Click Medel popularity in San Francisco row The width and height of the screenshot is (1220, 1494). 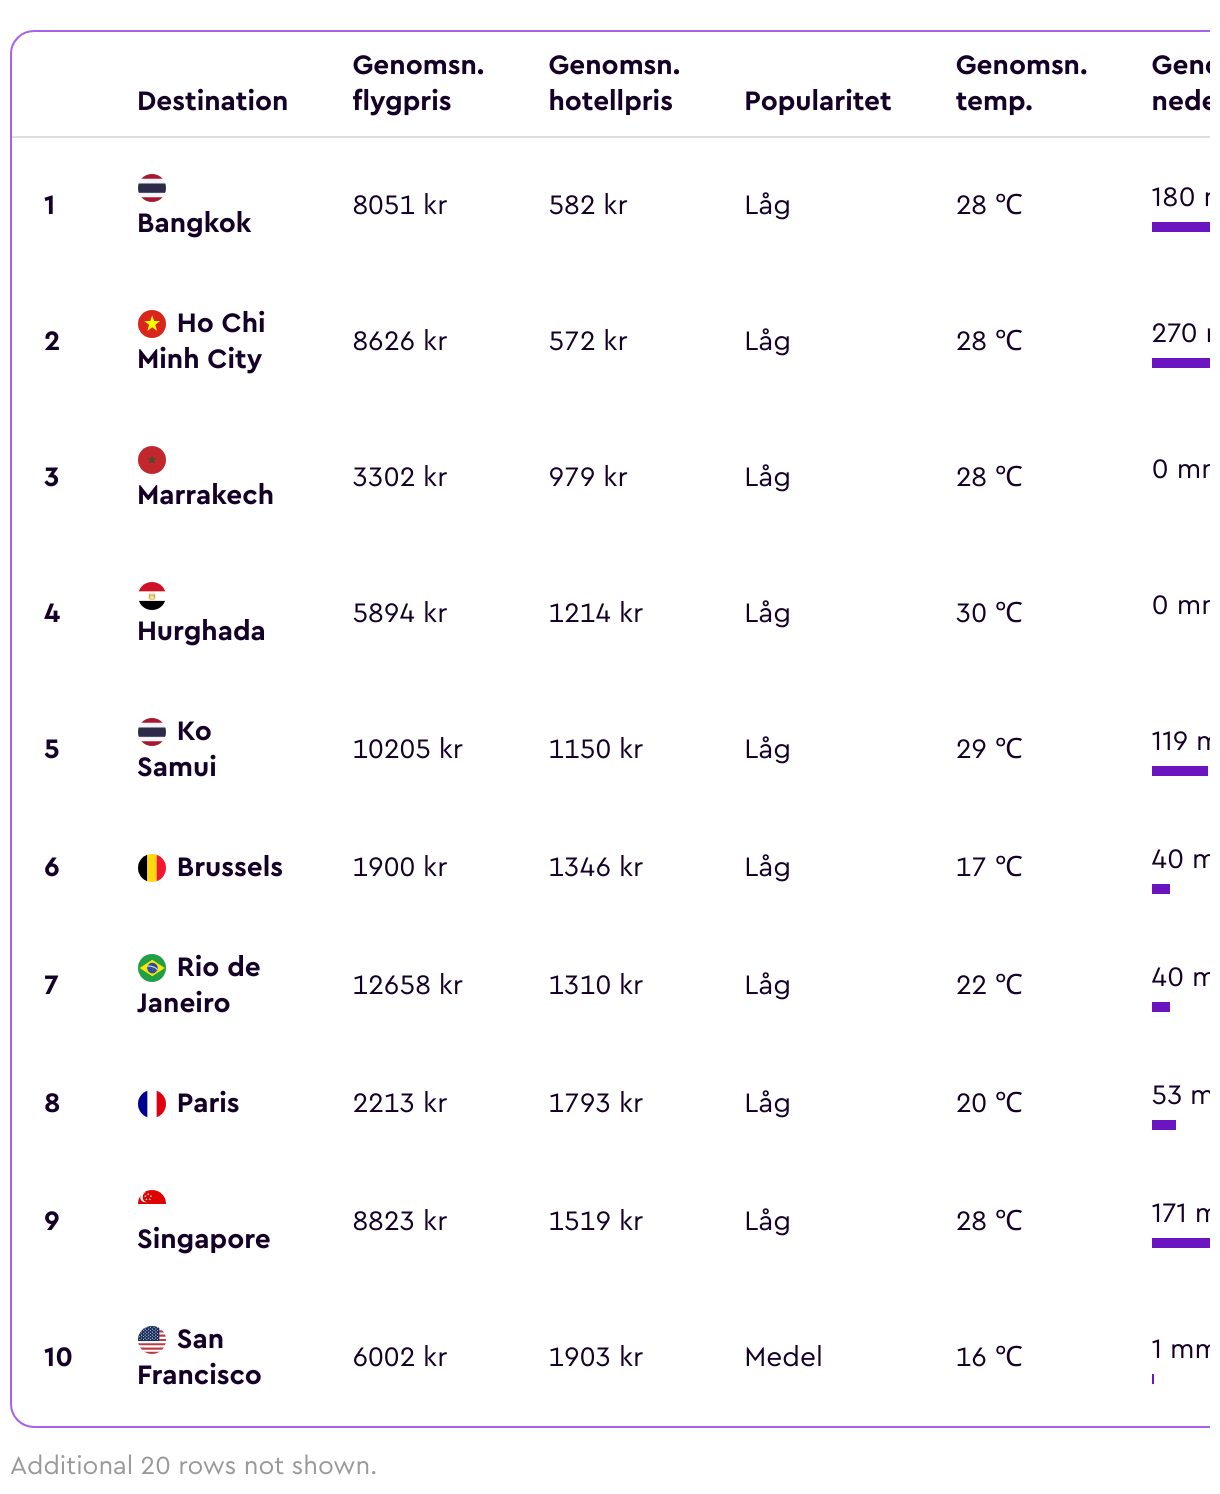pyautogui.click(x=783, y=1357)
